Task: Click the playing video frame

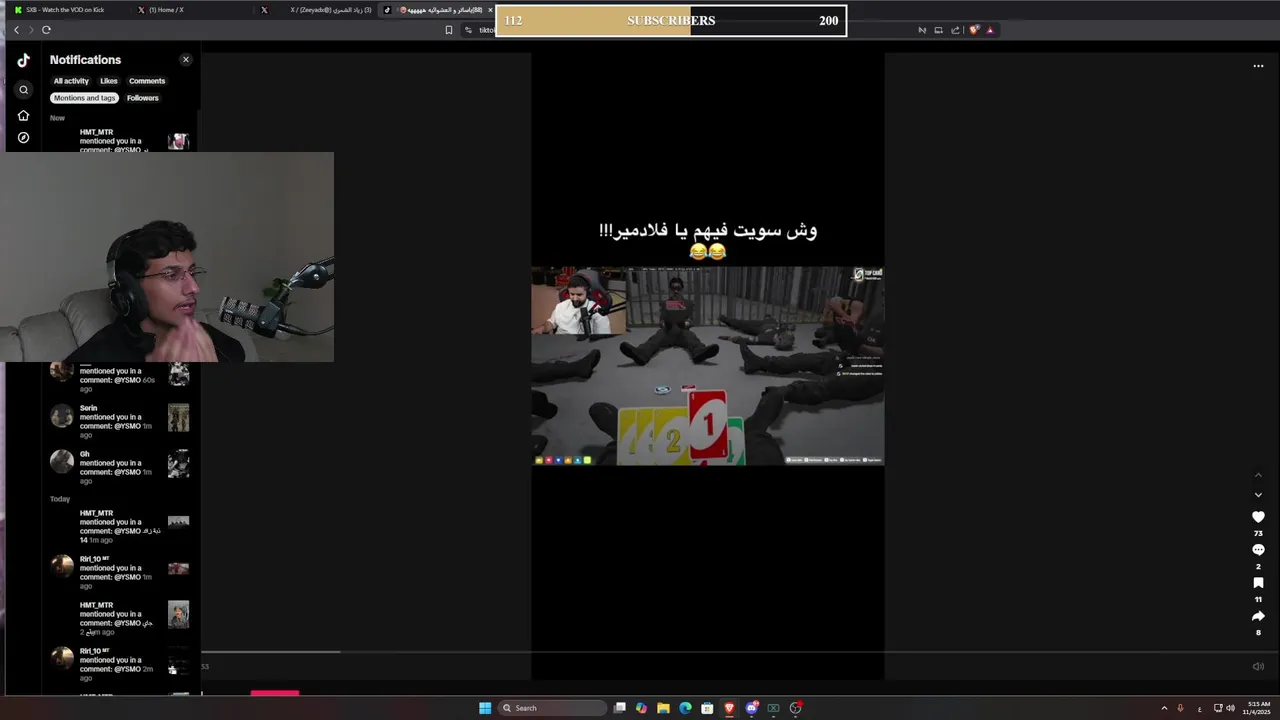Action: click(x=707, y=365)
